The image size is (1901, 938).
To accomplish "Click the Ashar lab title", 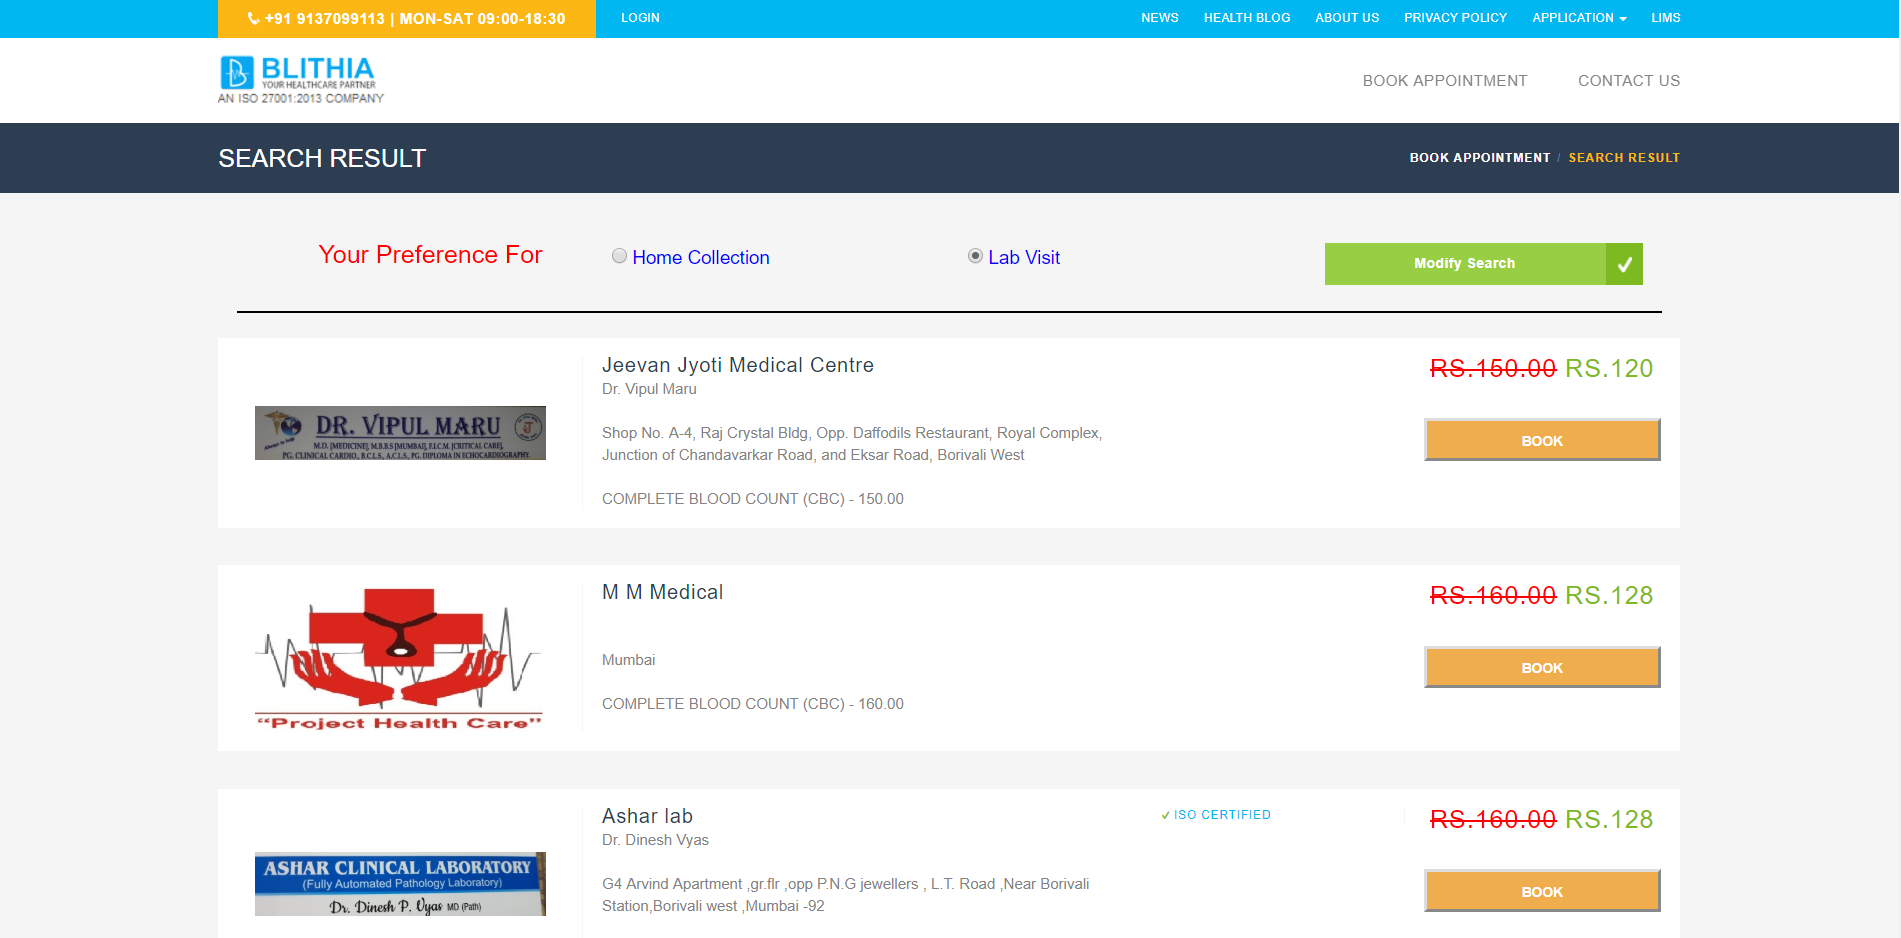I will [x=647, y=816].
